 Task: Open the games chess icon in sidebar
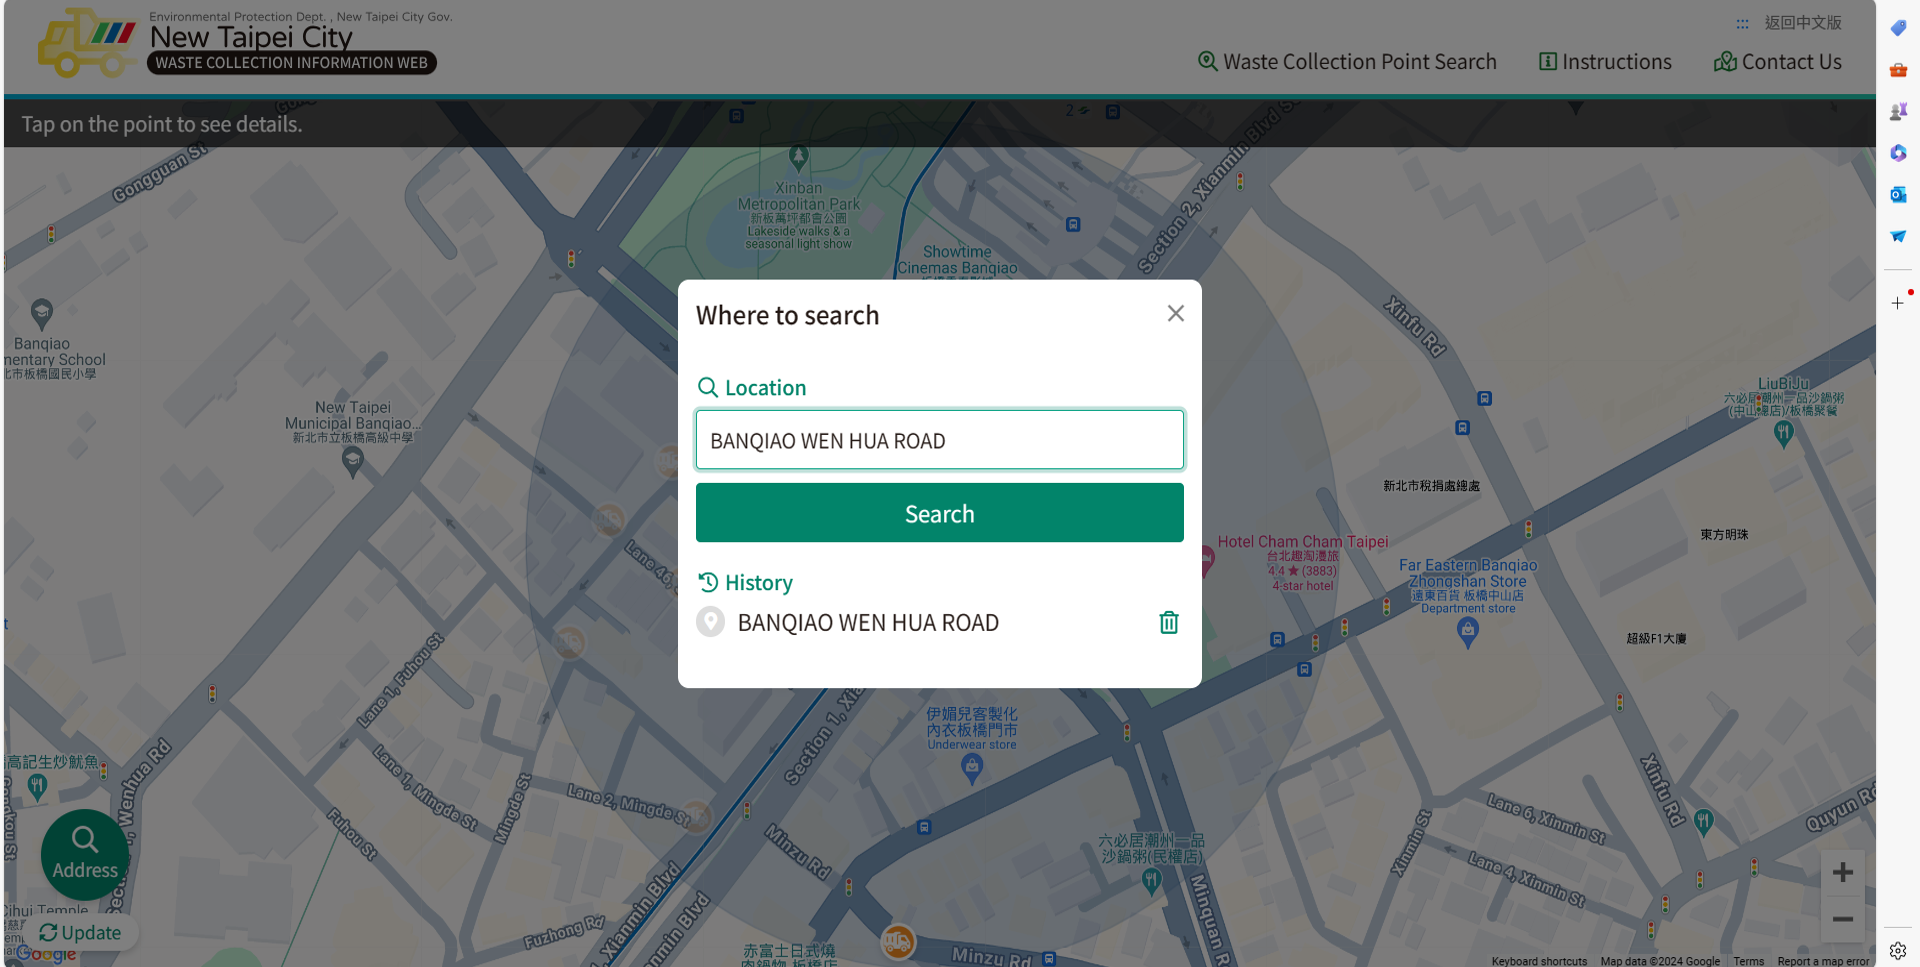[x=1898, y=111]
